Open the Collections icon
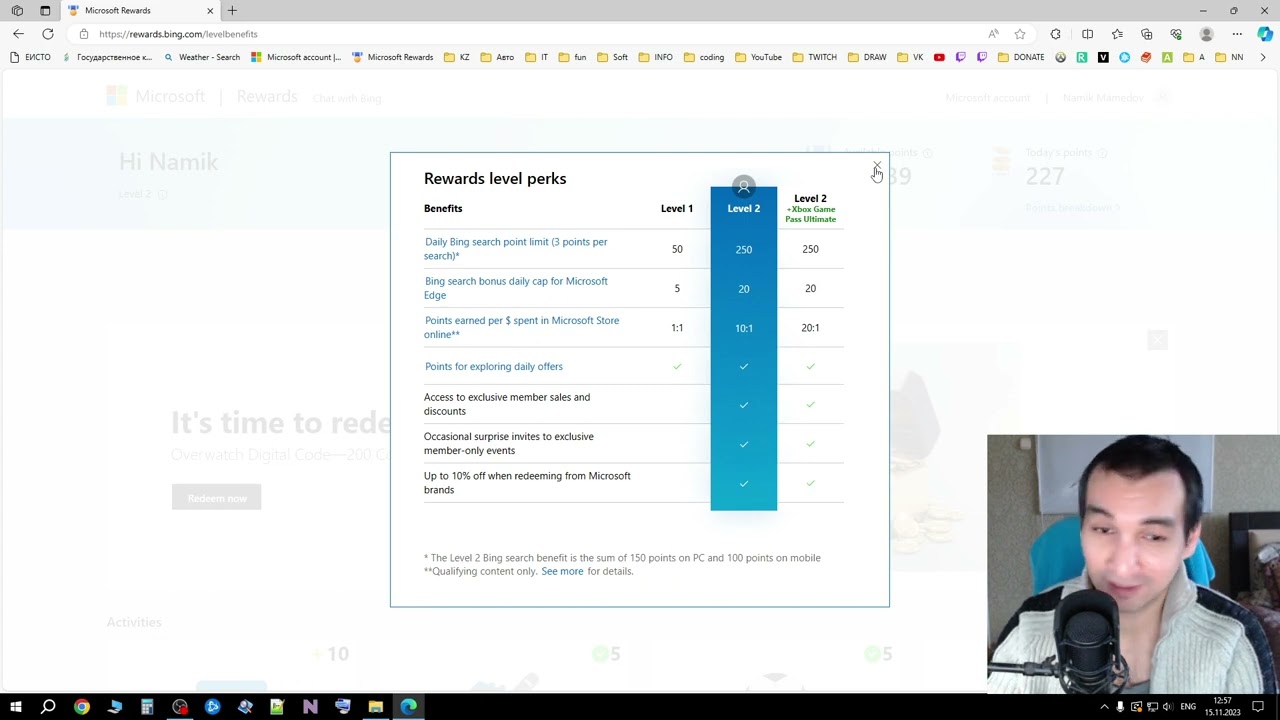1280x720 pixels. click(1147, 34)
